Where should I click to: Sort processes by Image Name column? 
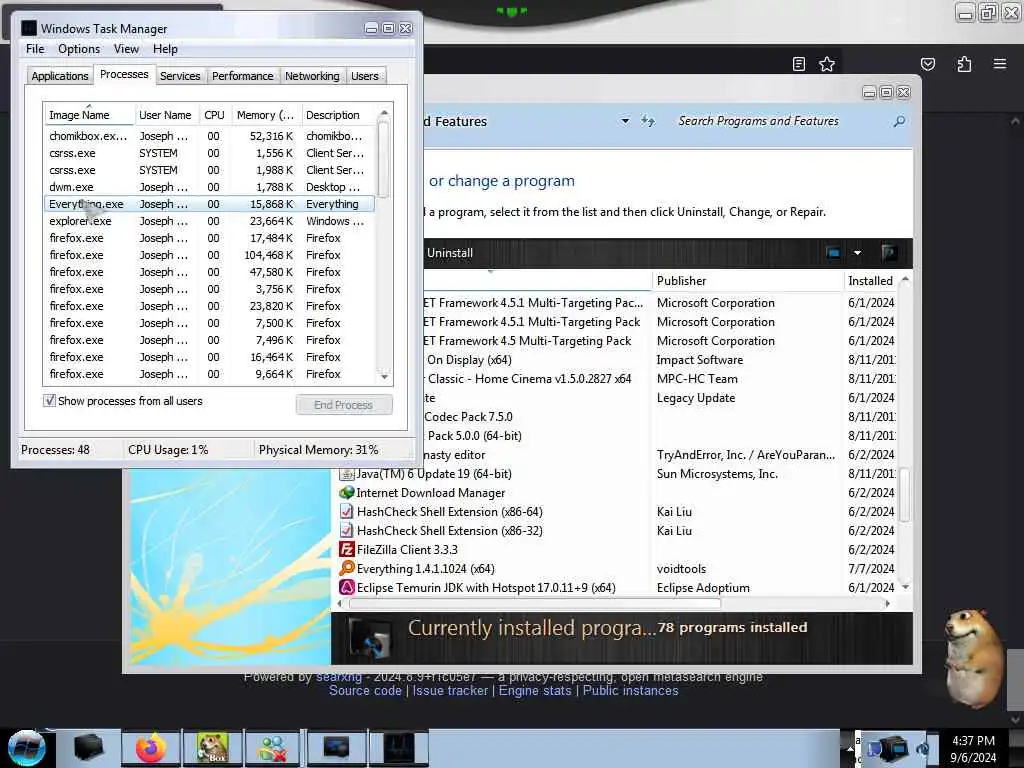point(89,115)
